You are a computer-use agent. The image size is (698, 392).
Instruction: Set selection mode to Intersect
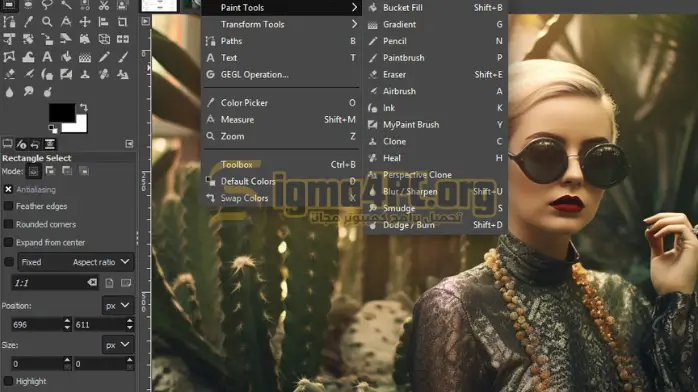84,171
